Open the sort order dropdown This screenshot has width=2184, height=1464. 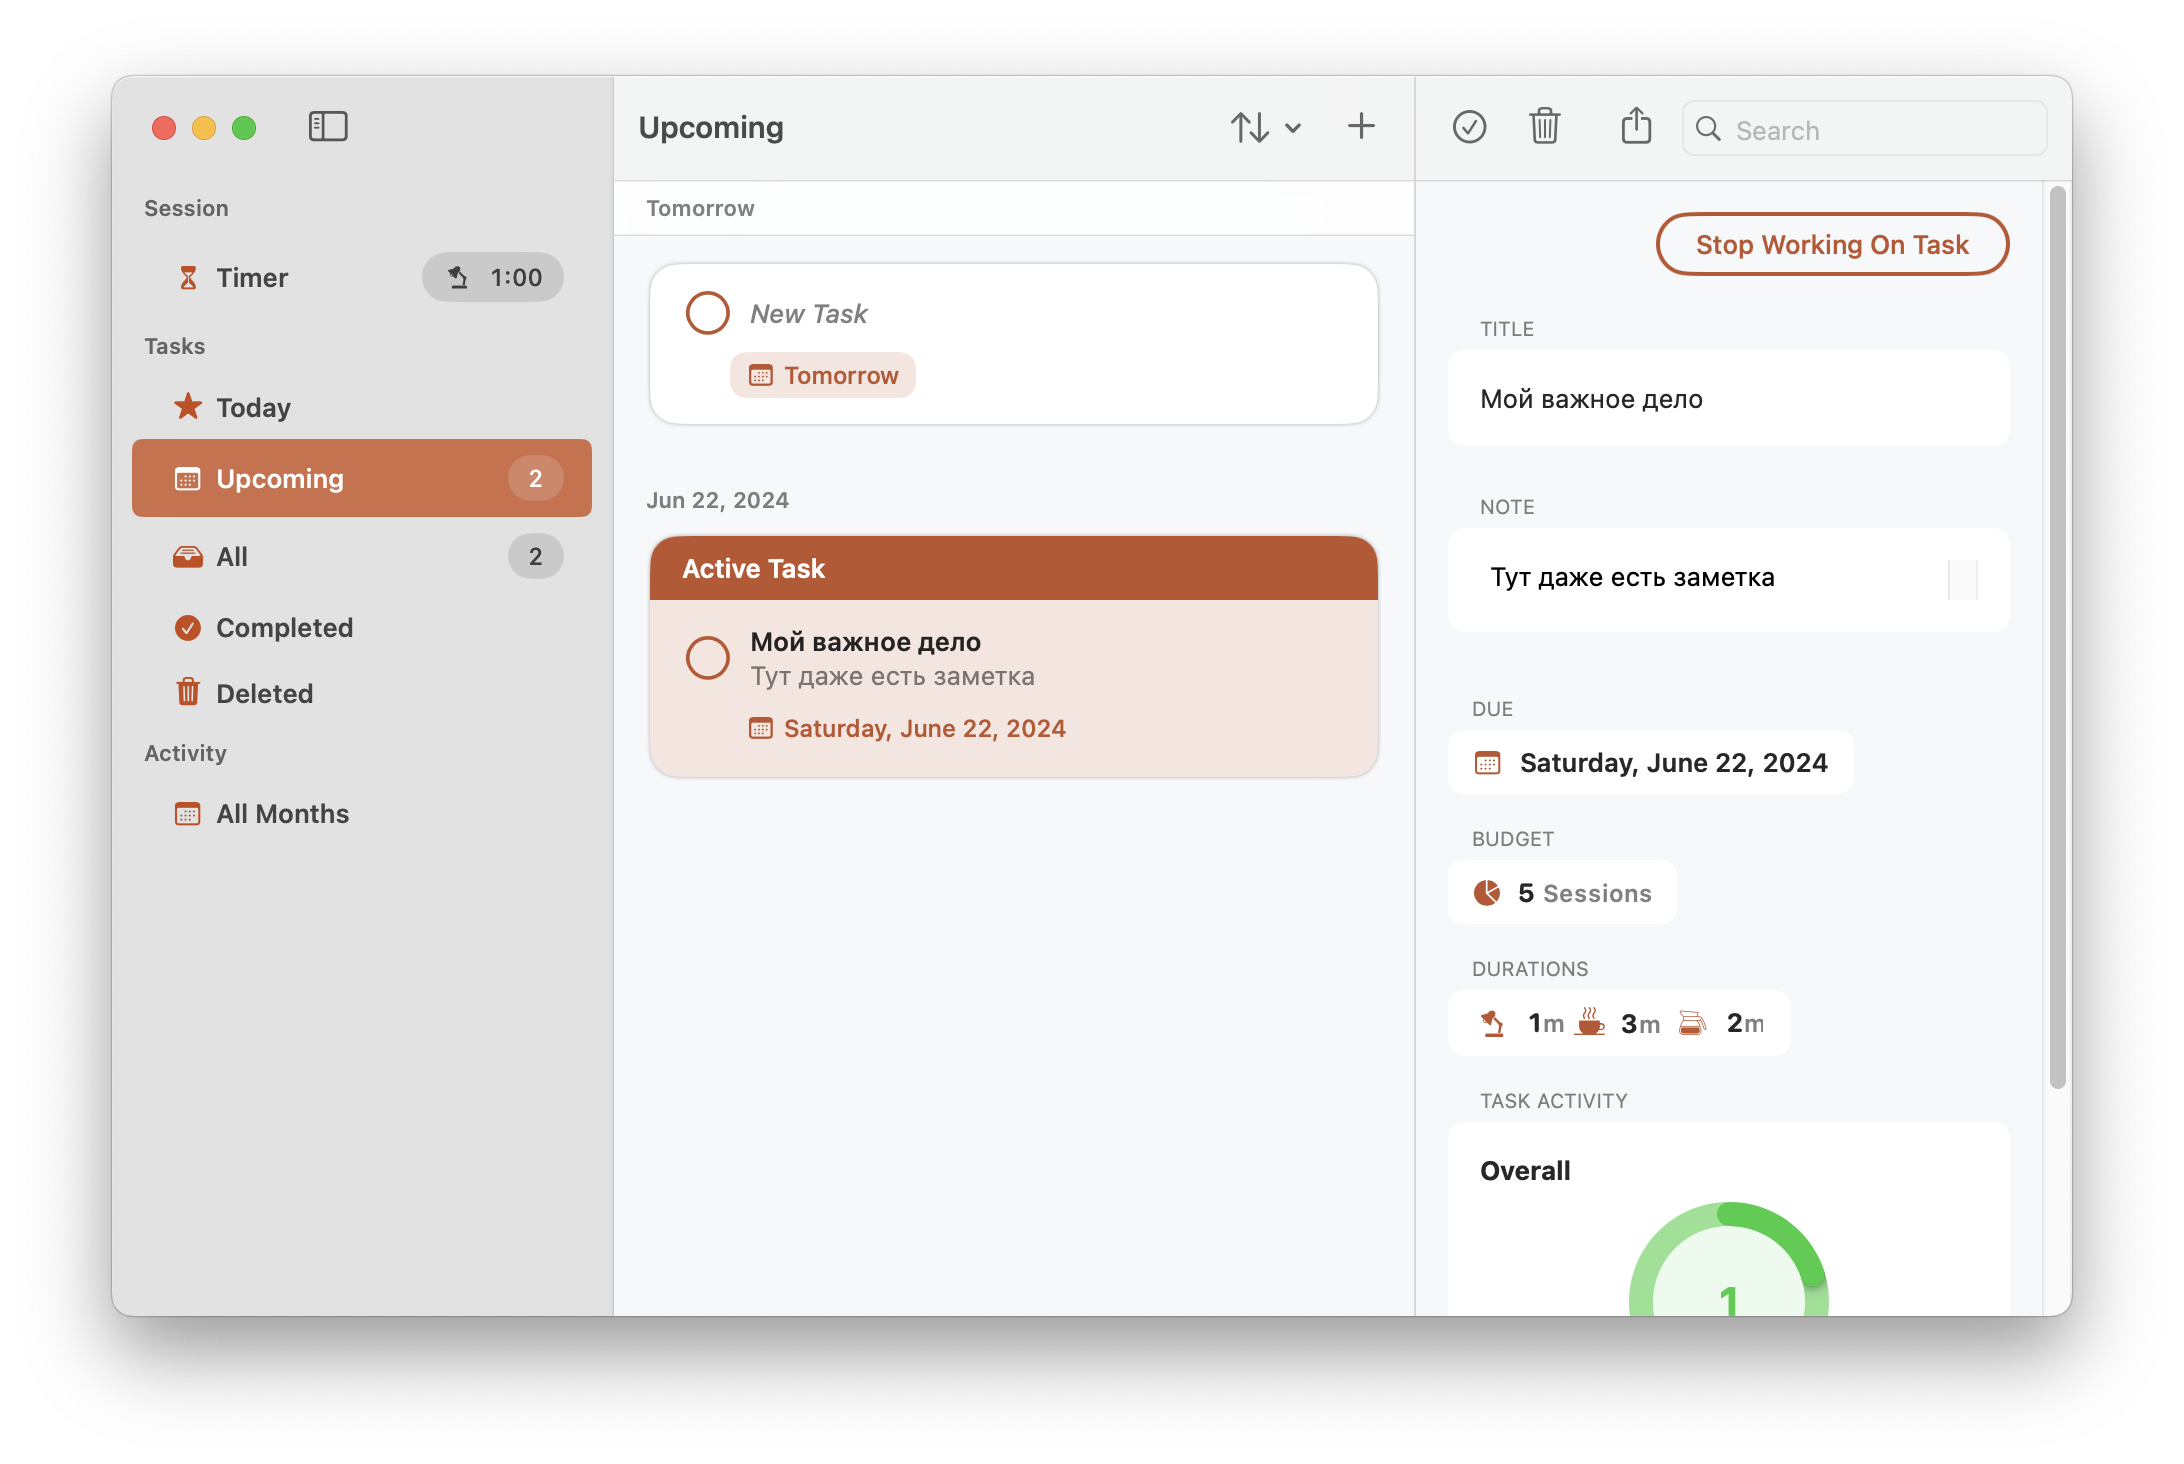[1265, 127]
